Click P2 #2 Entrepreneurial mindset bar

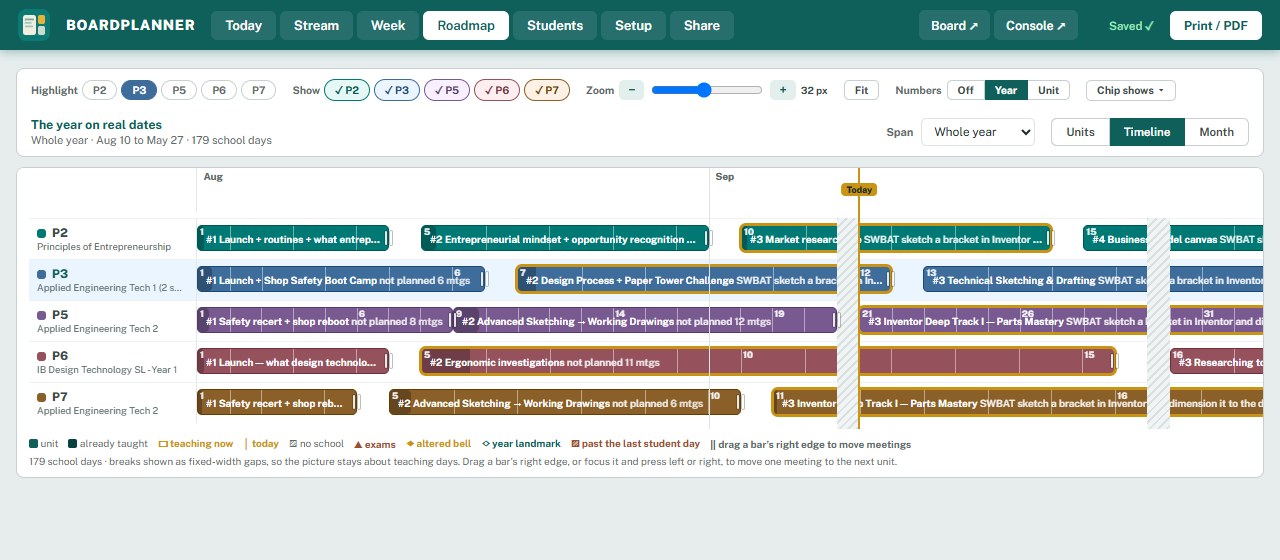tap(566, 239)
